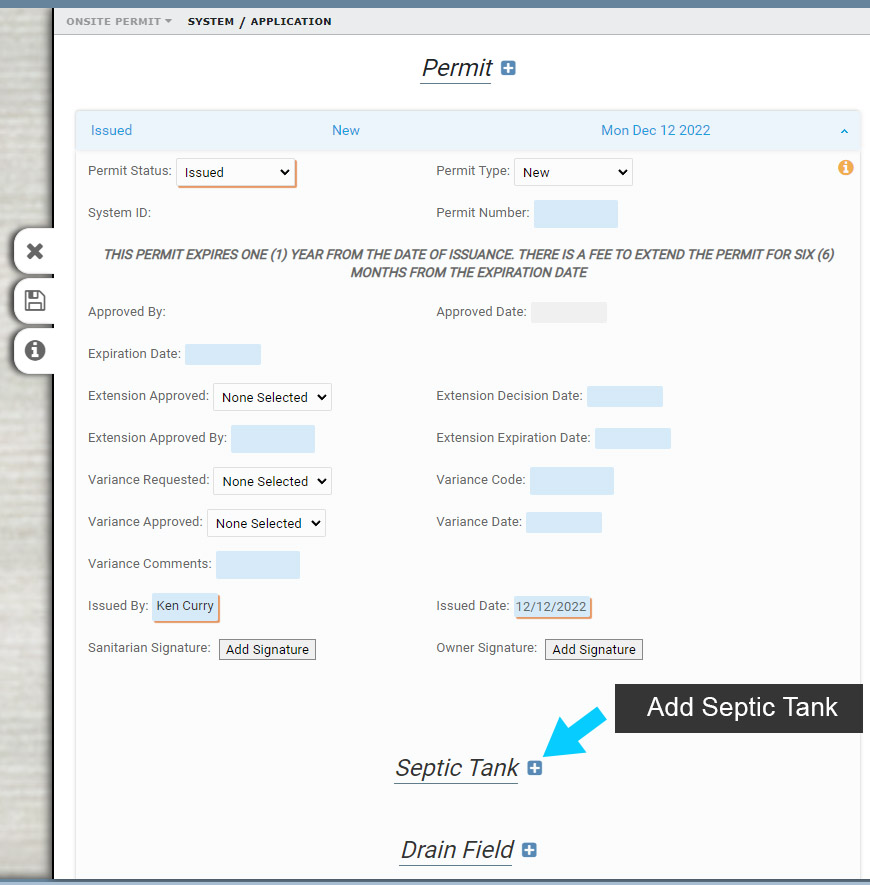Screen dimensions: 870x885
Task: Click the X close icon in side toolbar
Action: coord(35,251)
